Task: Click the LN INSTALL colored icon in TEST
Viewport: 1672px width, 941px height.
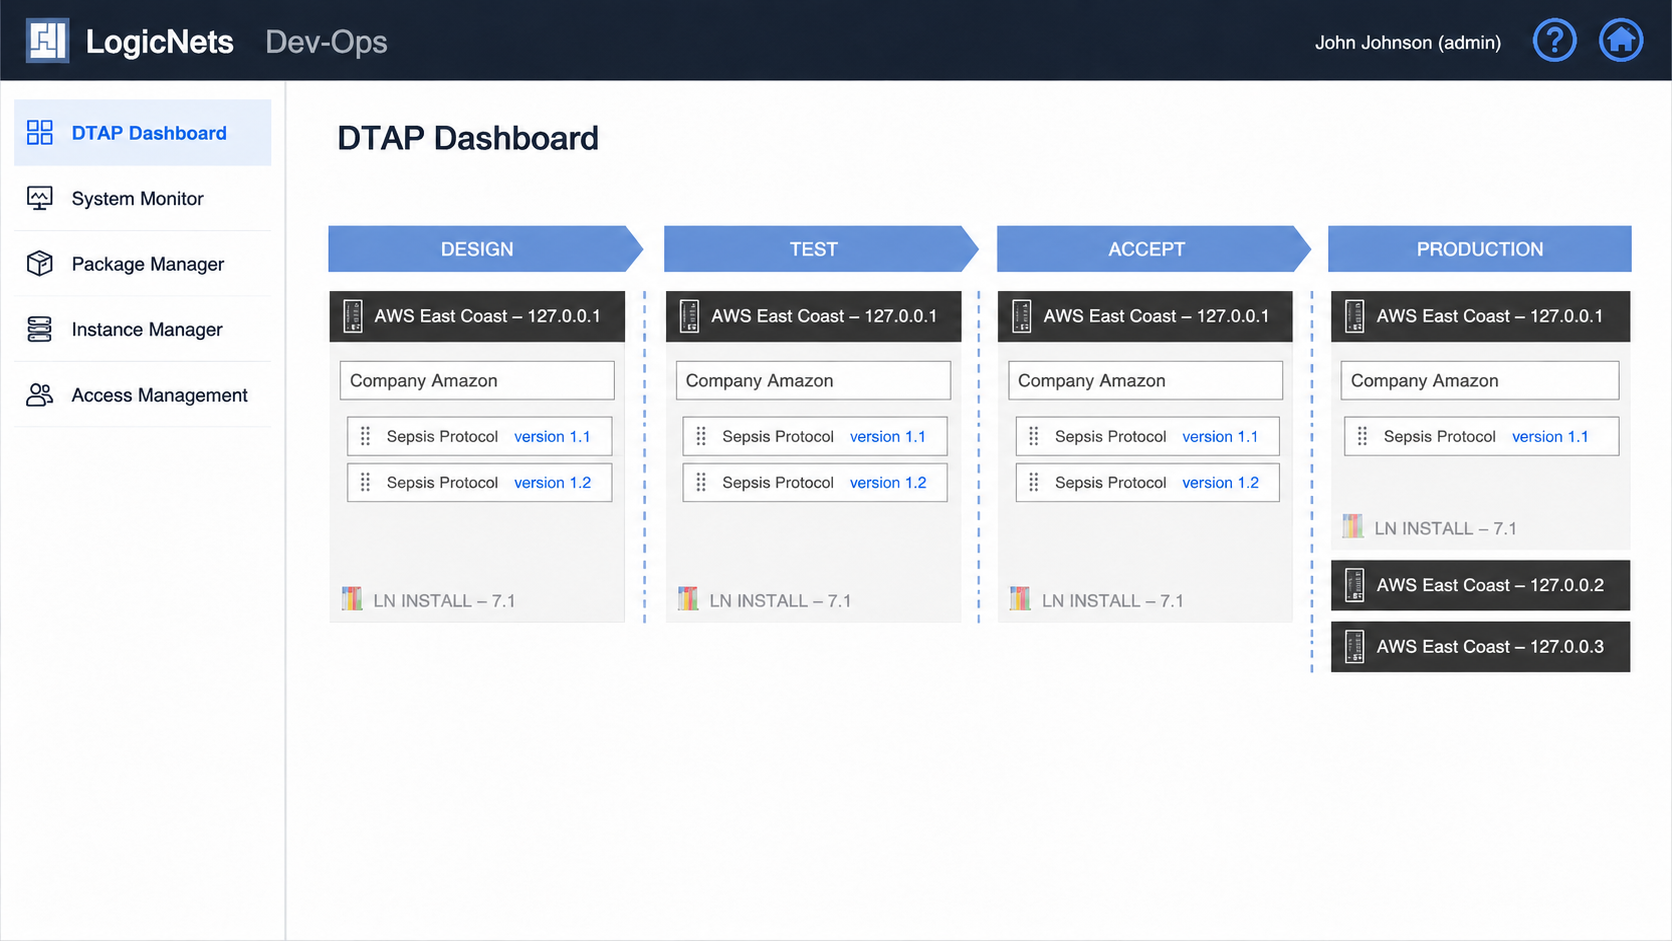Action: (x=688, y=599)
